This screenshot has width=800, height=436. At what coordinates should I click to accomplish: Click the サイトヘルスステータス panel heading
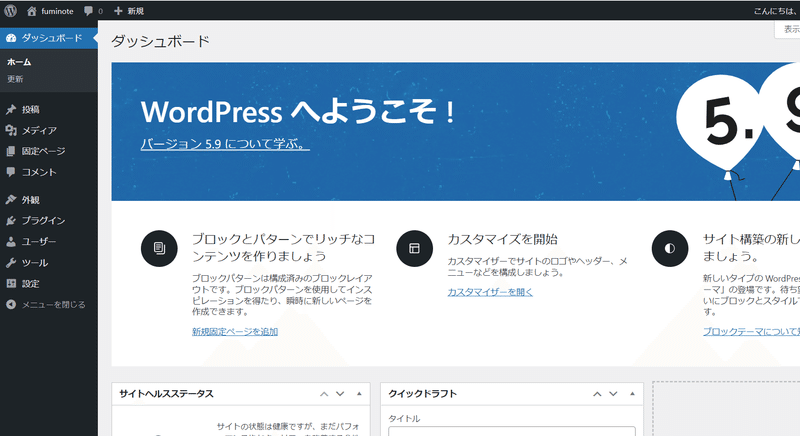166,394
